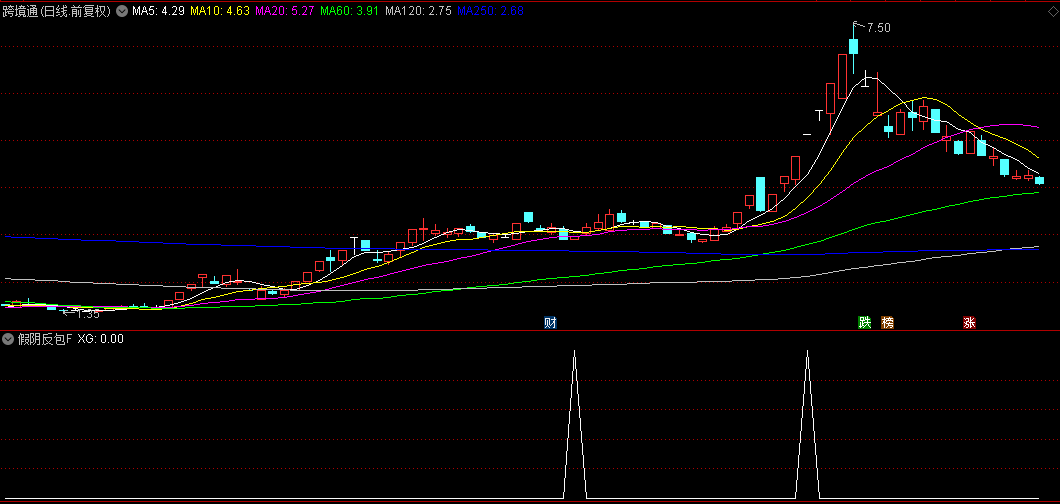Click the first XG signal spike
The width and height of the screenshot is (1060, 504).
pos(575,424)
